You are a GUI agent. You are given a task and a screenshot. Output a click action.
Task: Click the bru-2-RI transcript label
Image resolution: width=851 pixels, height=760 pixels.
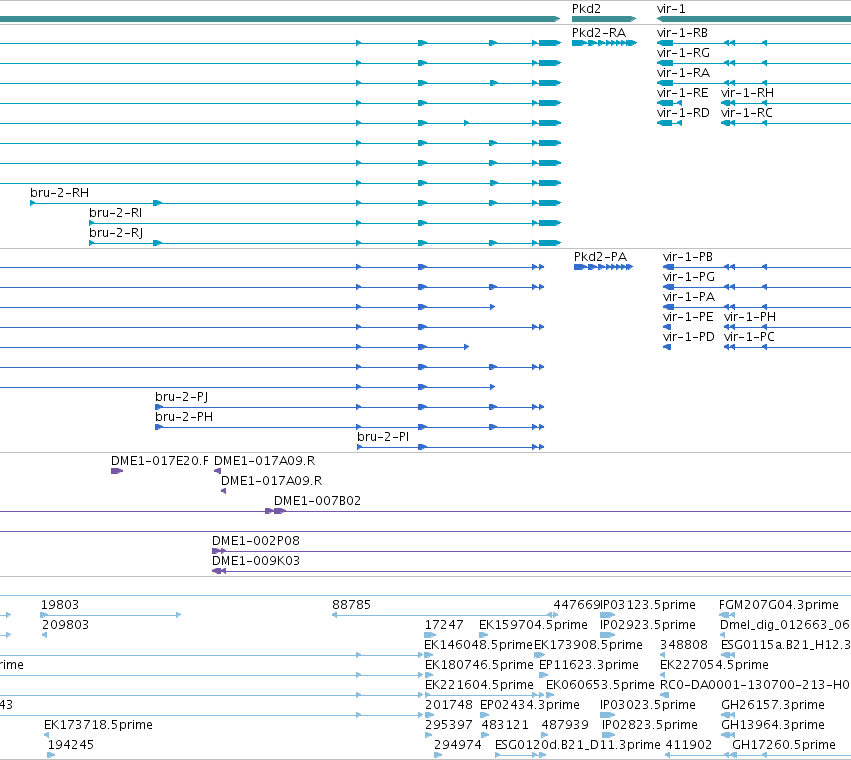tap(116, 213)
